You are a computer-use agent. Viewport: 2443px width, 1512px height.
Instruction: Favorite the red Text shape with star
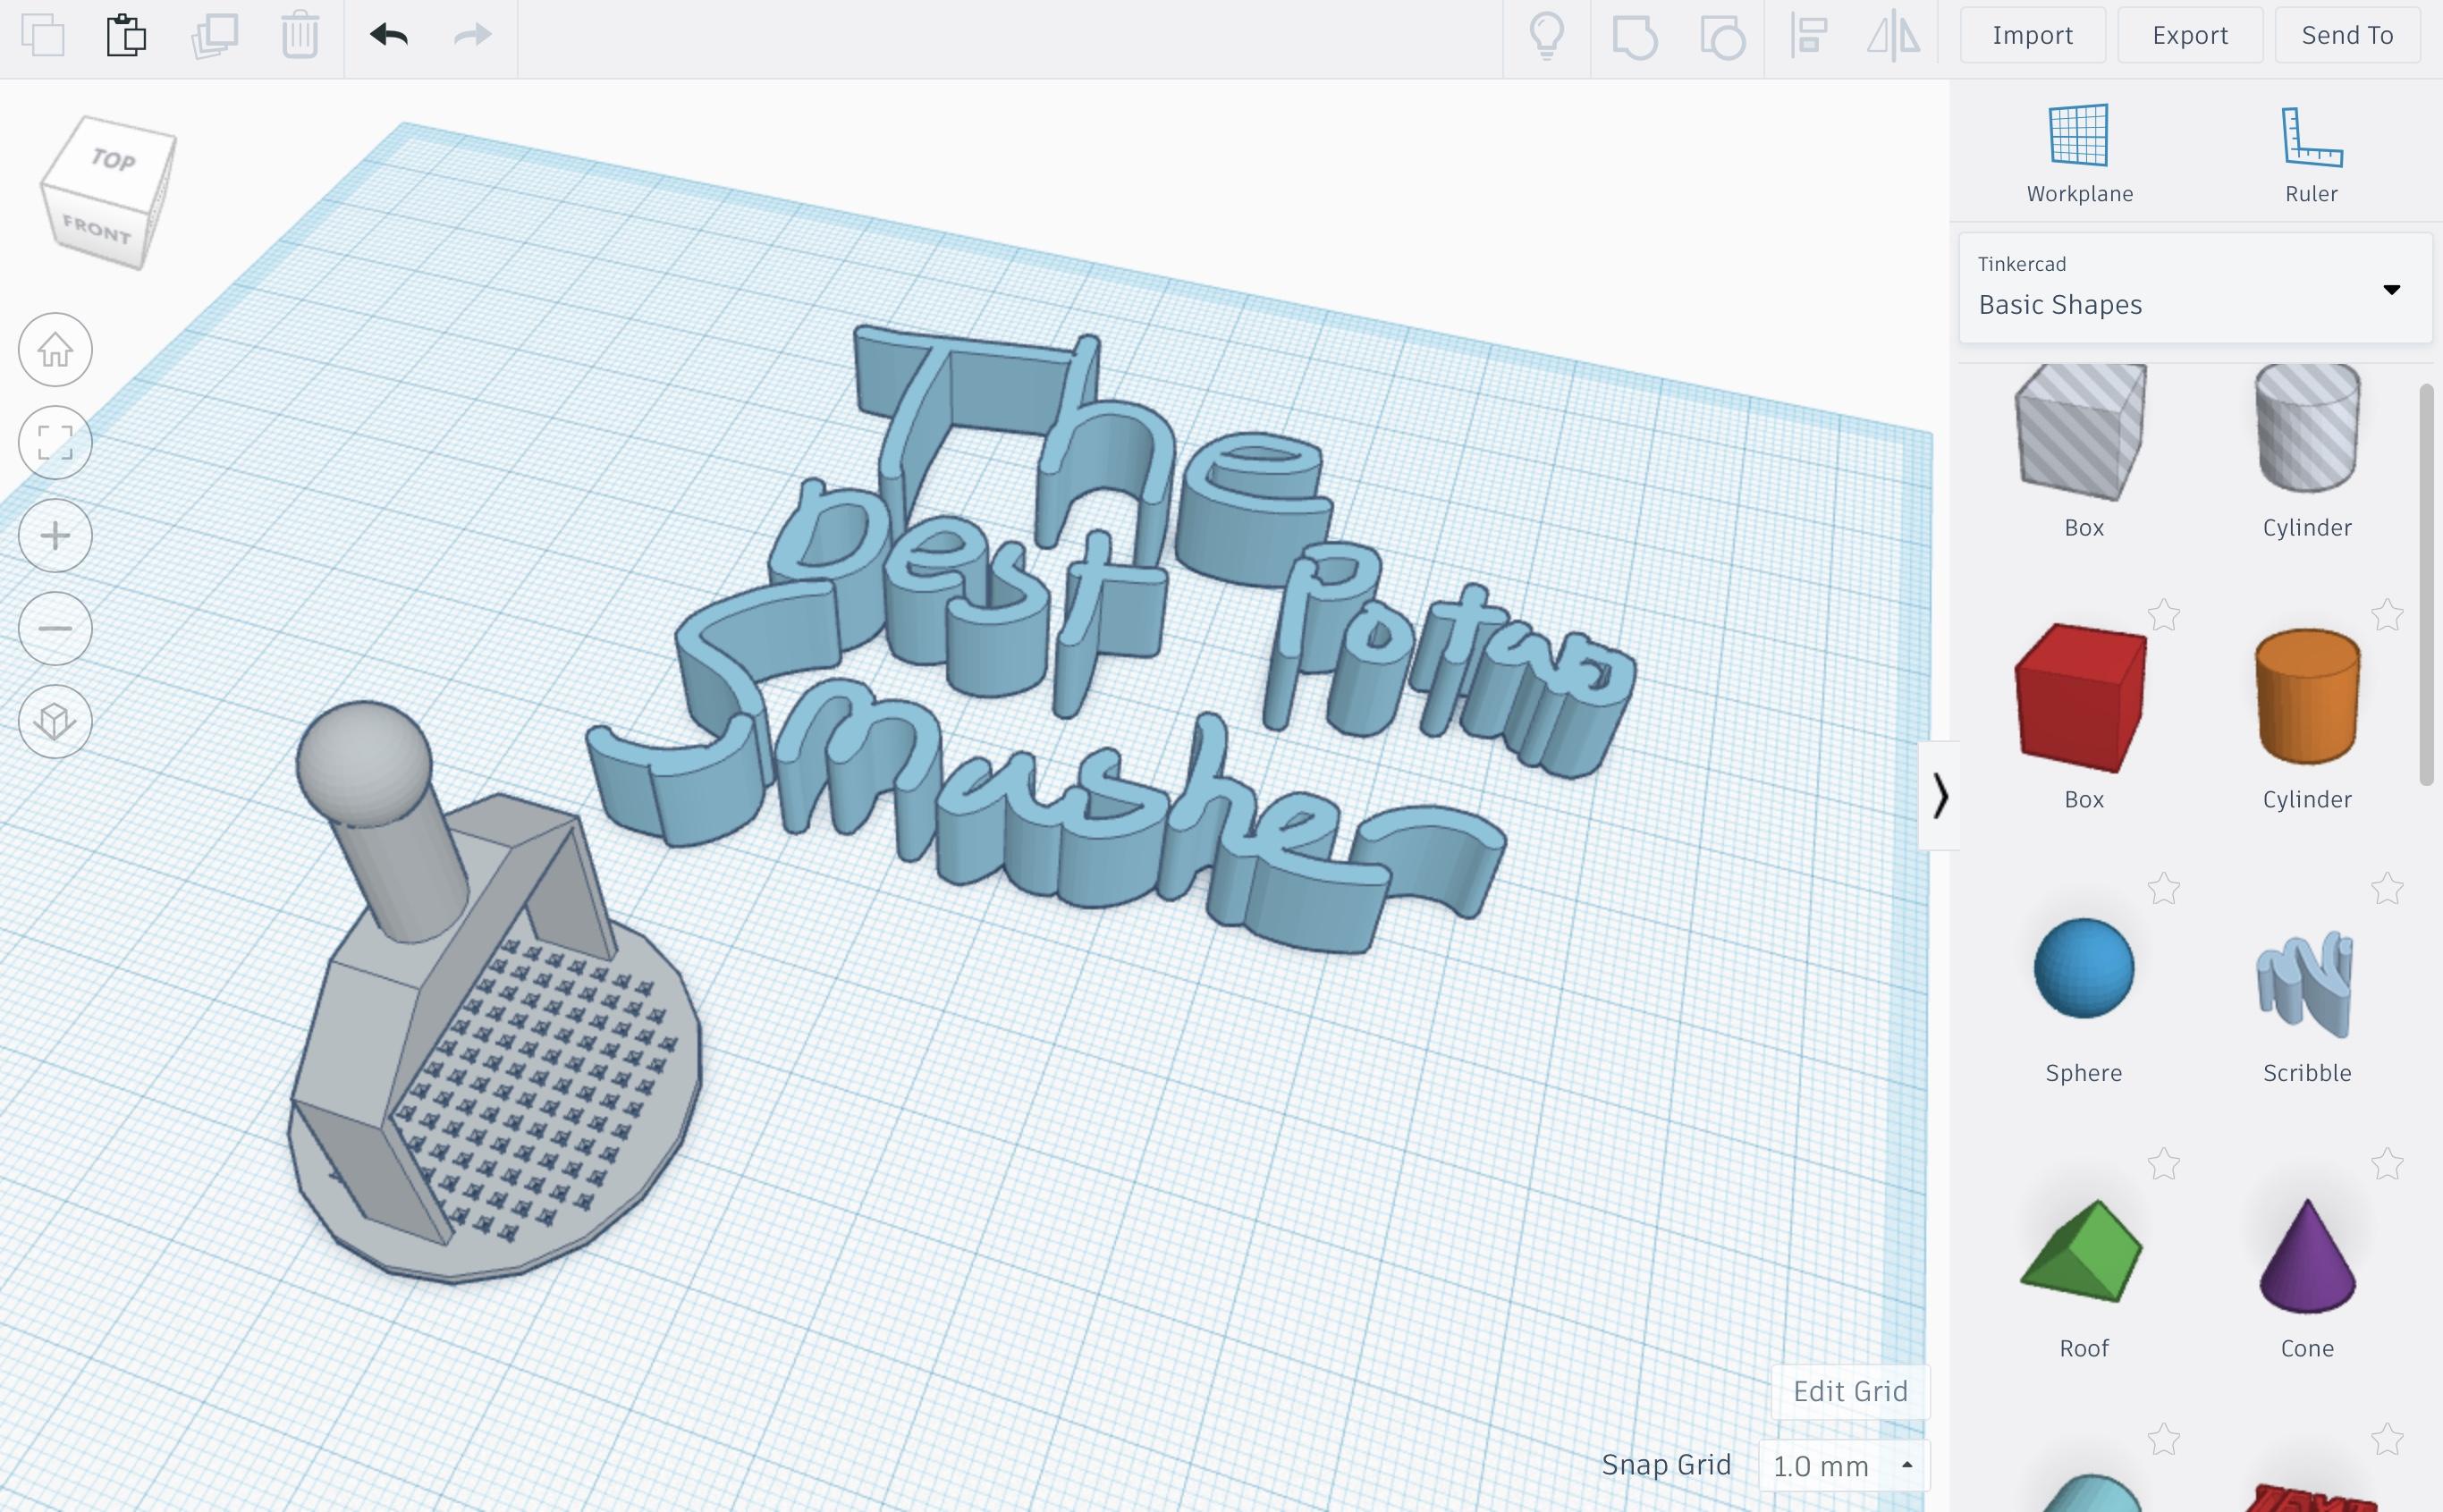coord(2387,1439)
